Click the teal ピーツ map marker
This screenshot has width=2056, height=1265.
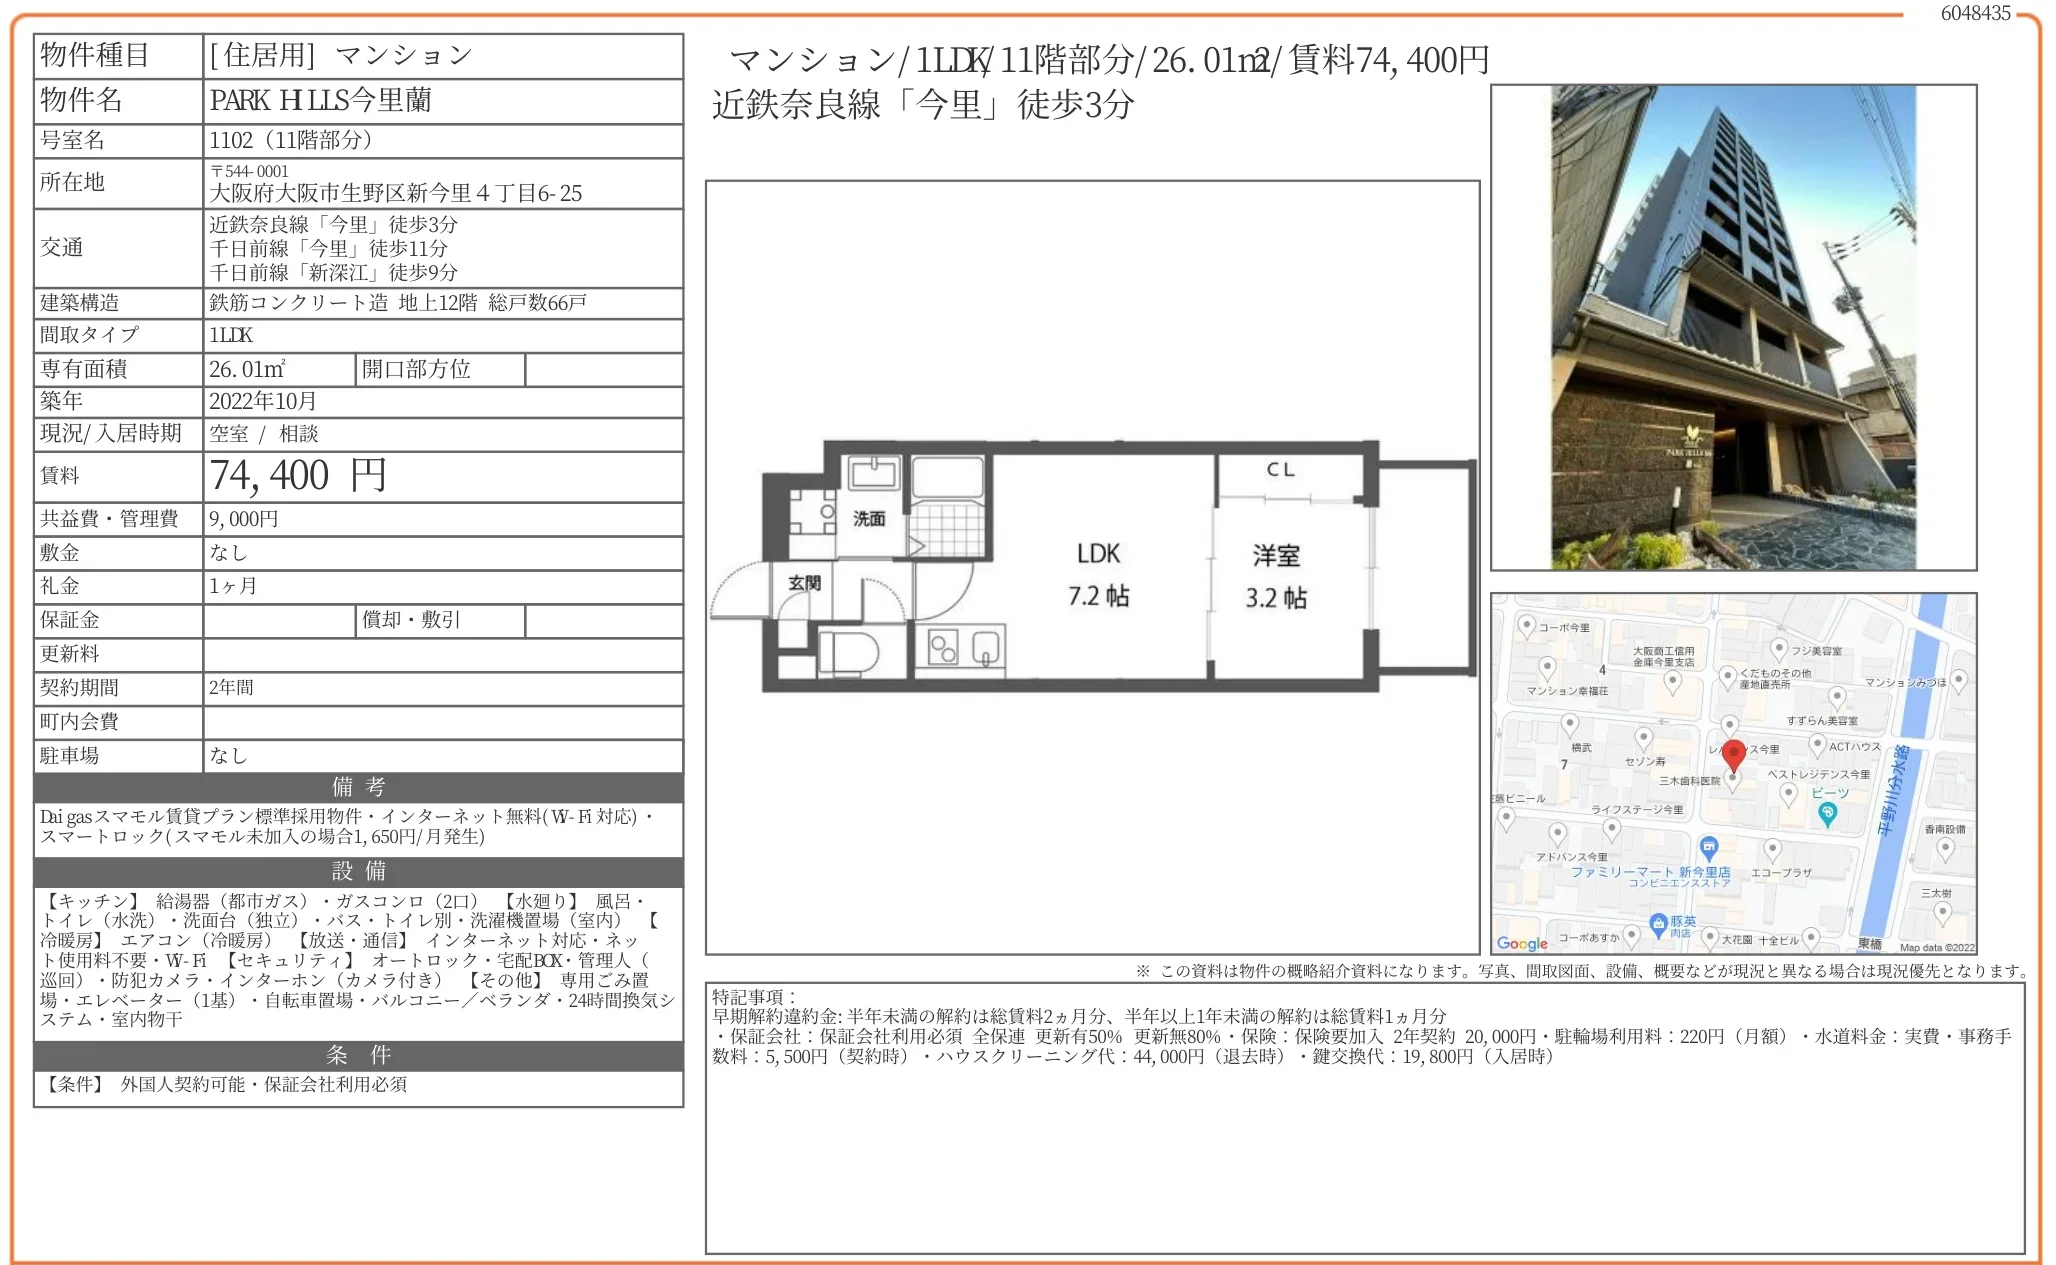(x=1827, y=814)
